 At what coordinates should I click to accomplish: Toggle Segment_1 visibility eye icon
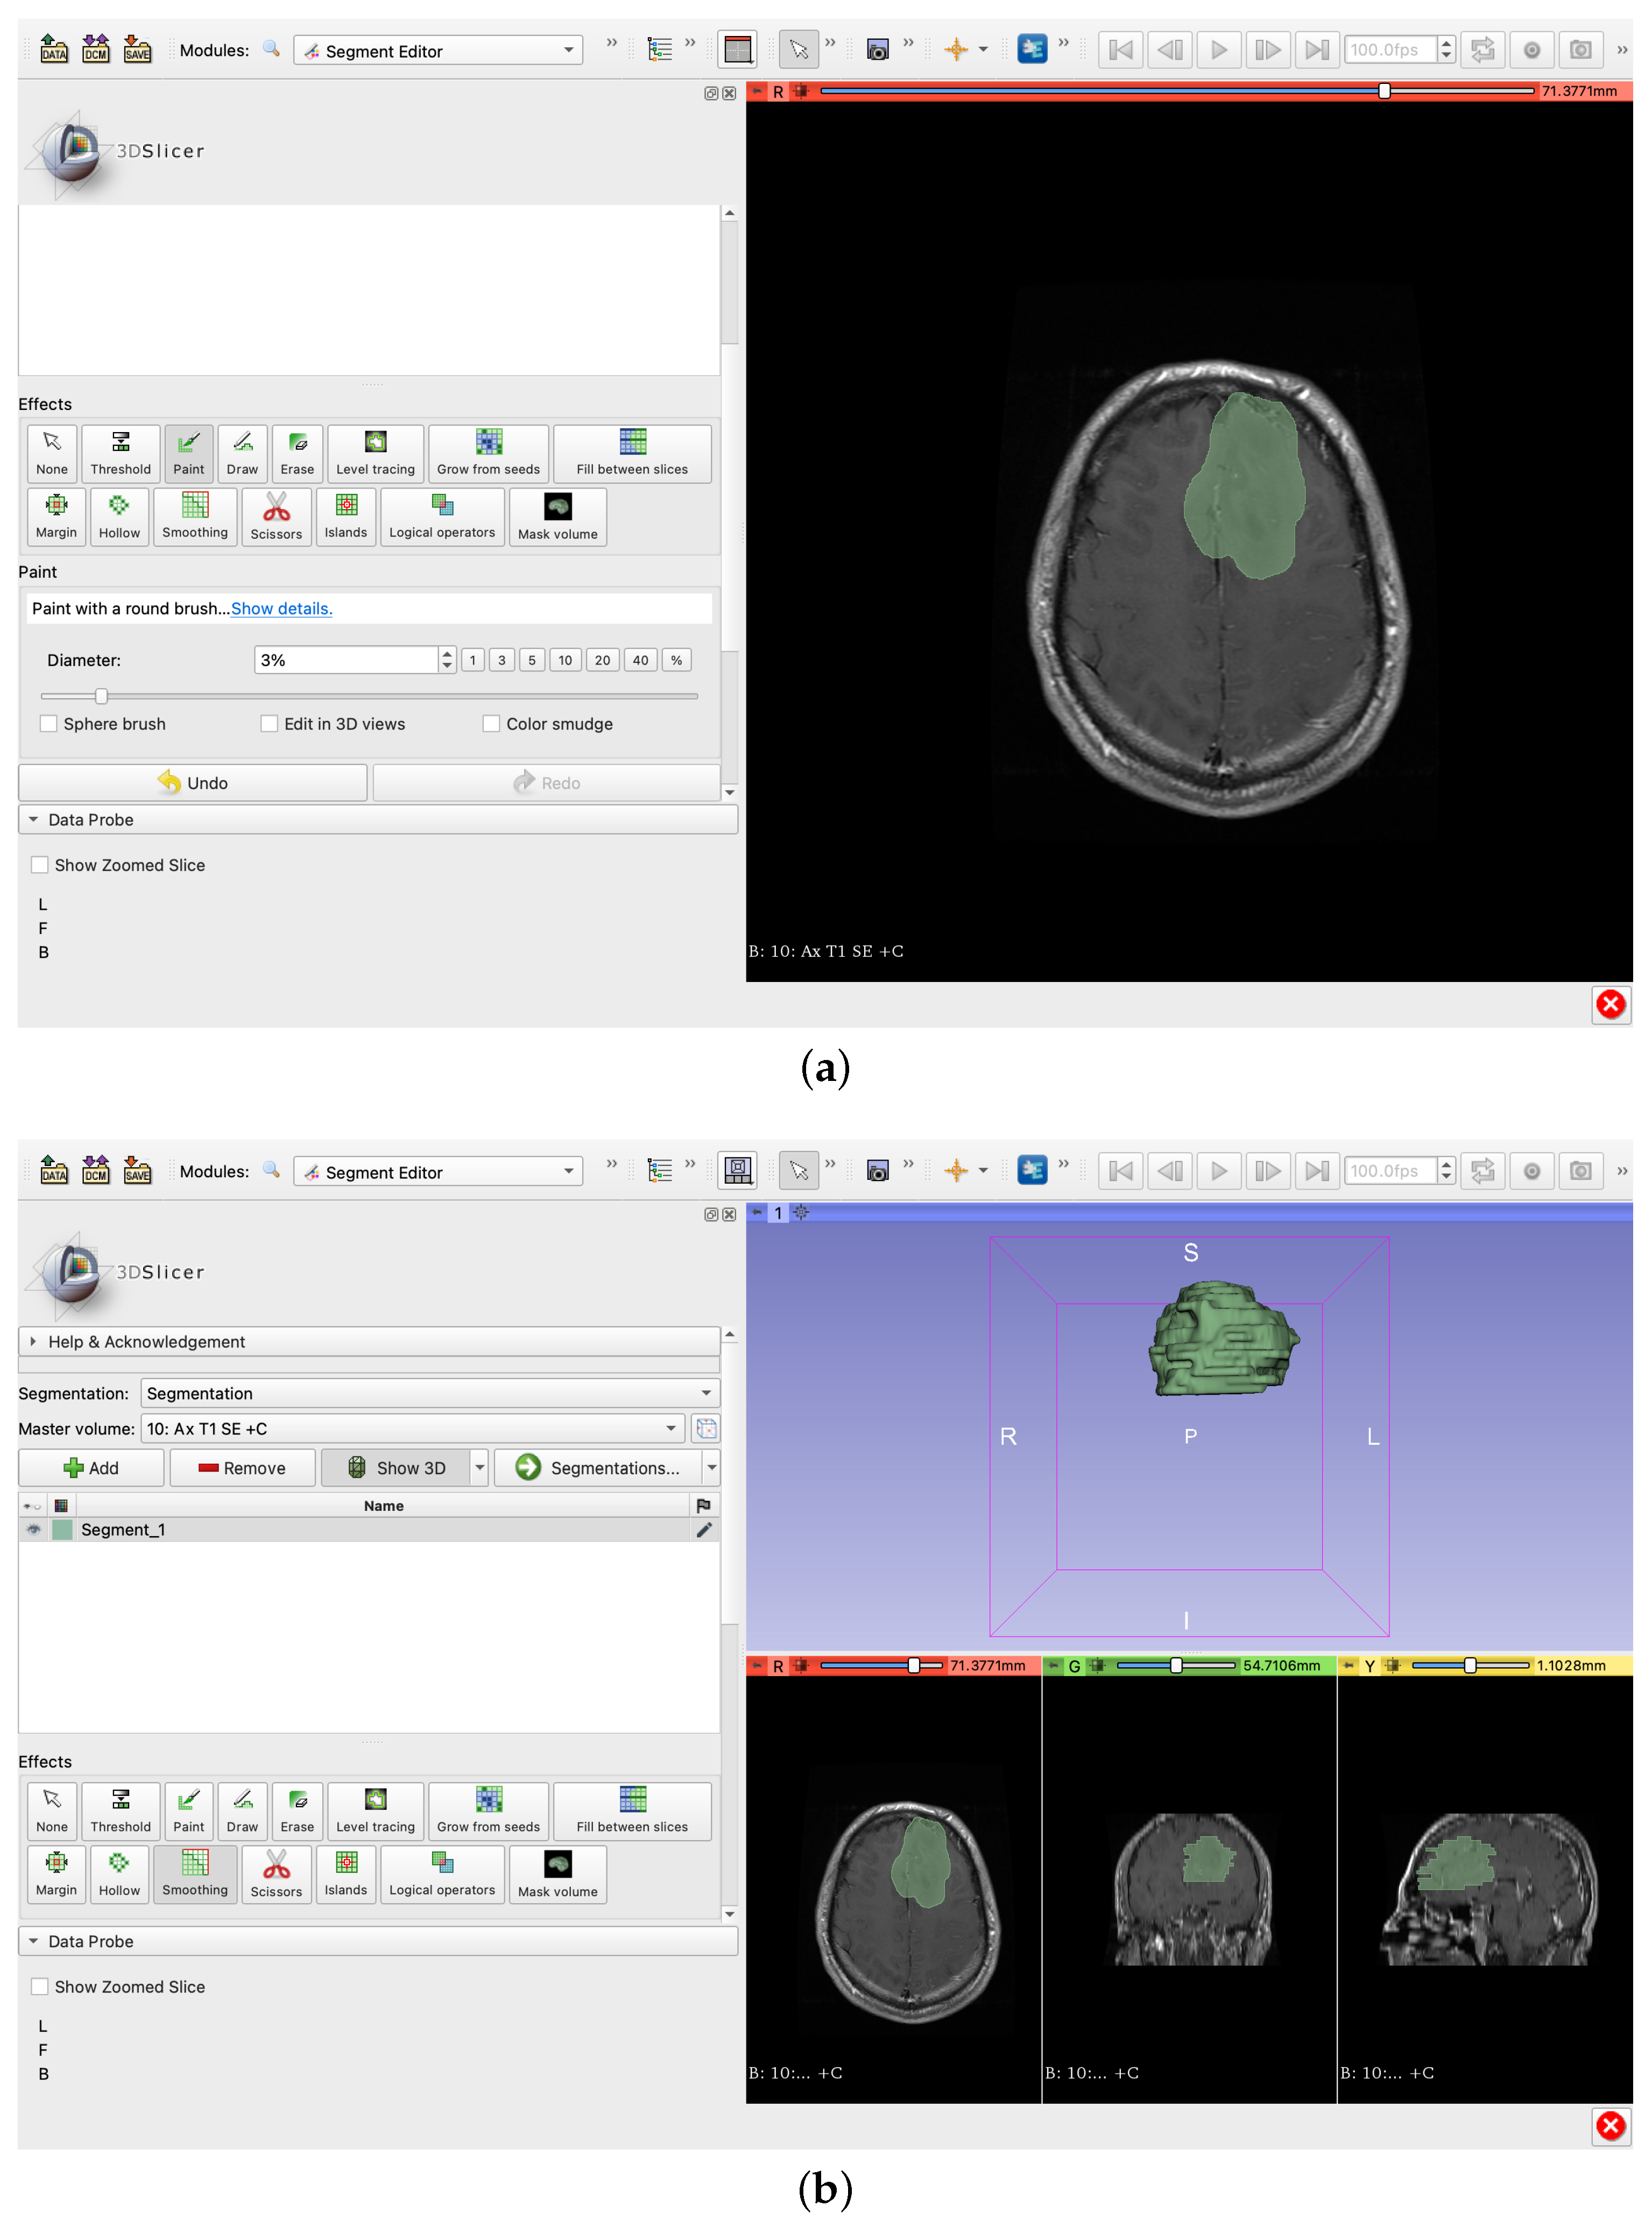pyautogui.click(x=33, y=1529)
